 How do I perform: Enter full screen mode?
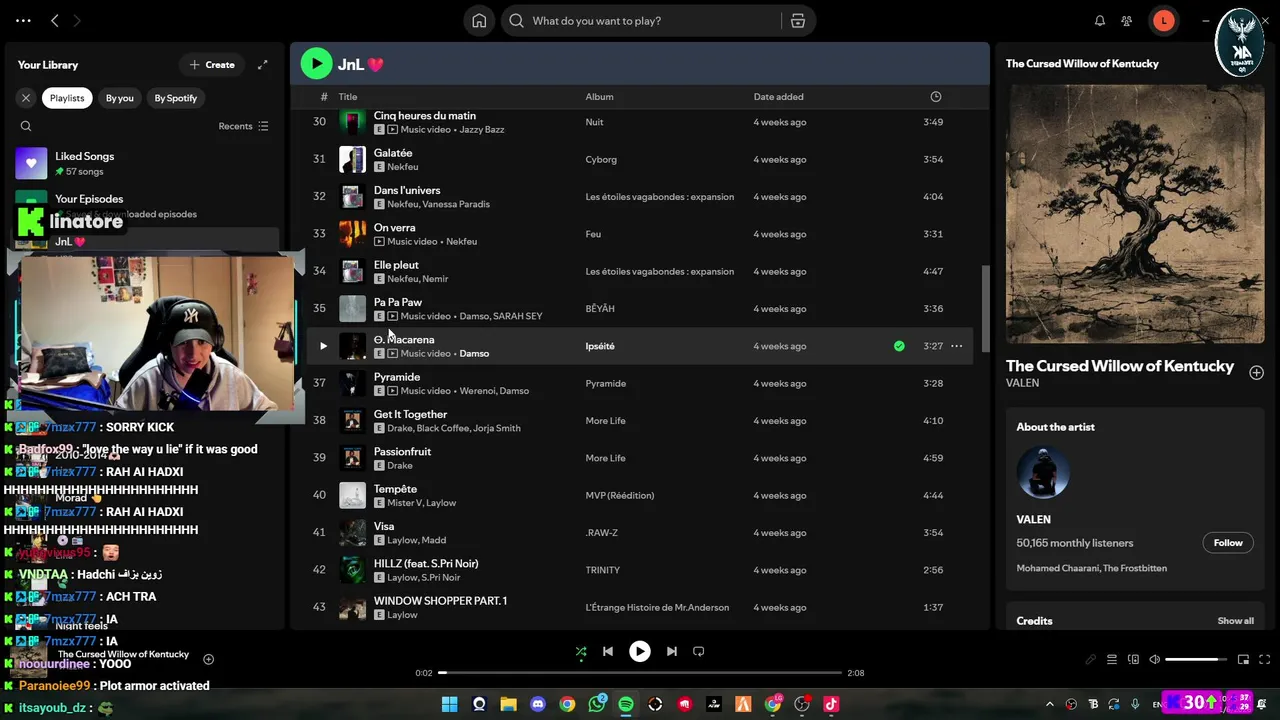tap(1265, 660)
